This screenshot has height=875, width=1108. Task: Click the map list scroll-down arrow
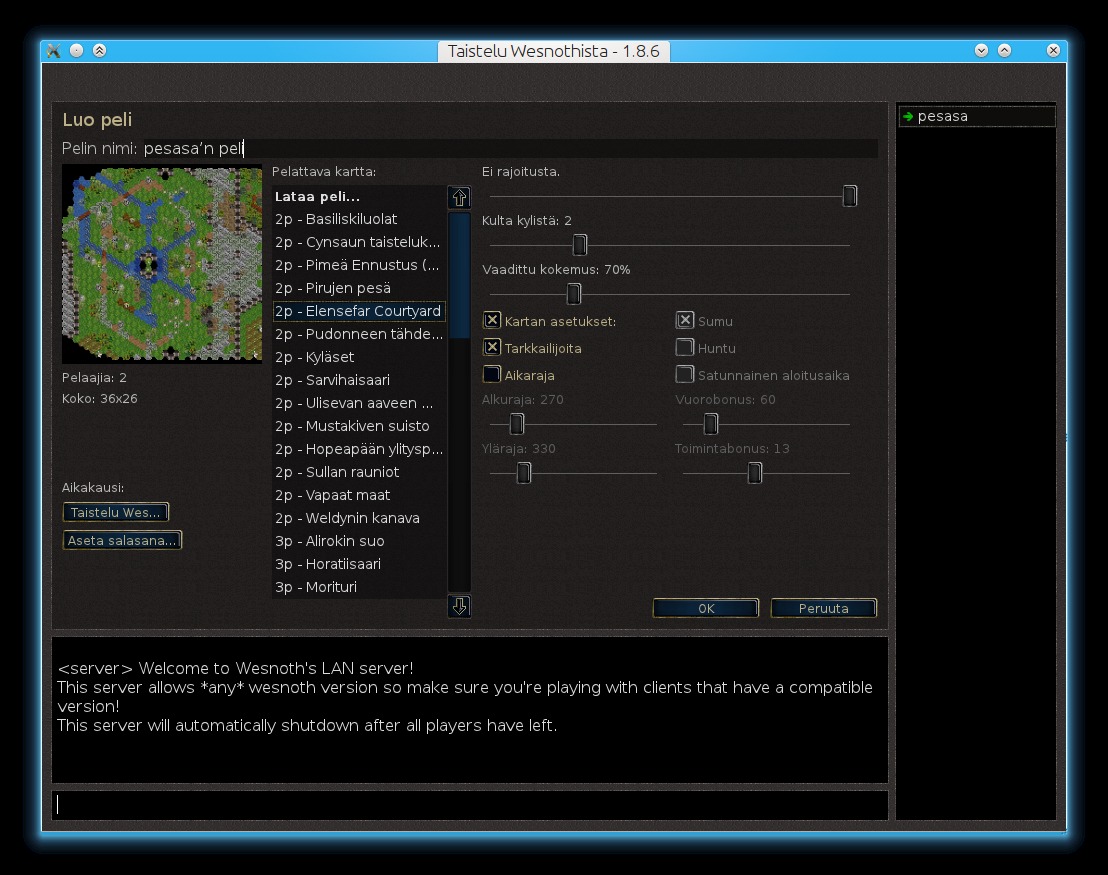pos(459,606)
